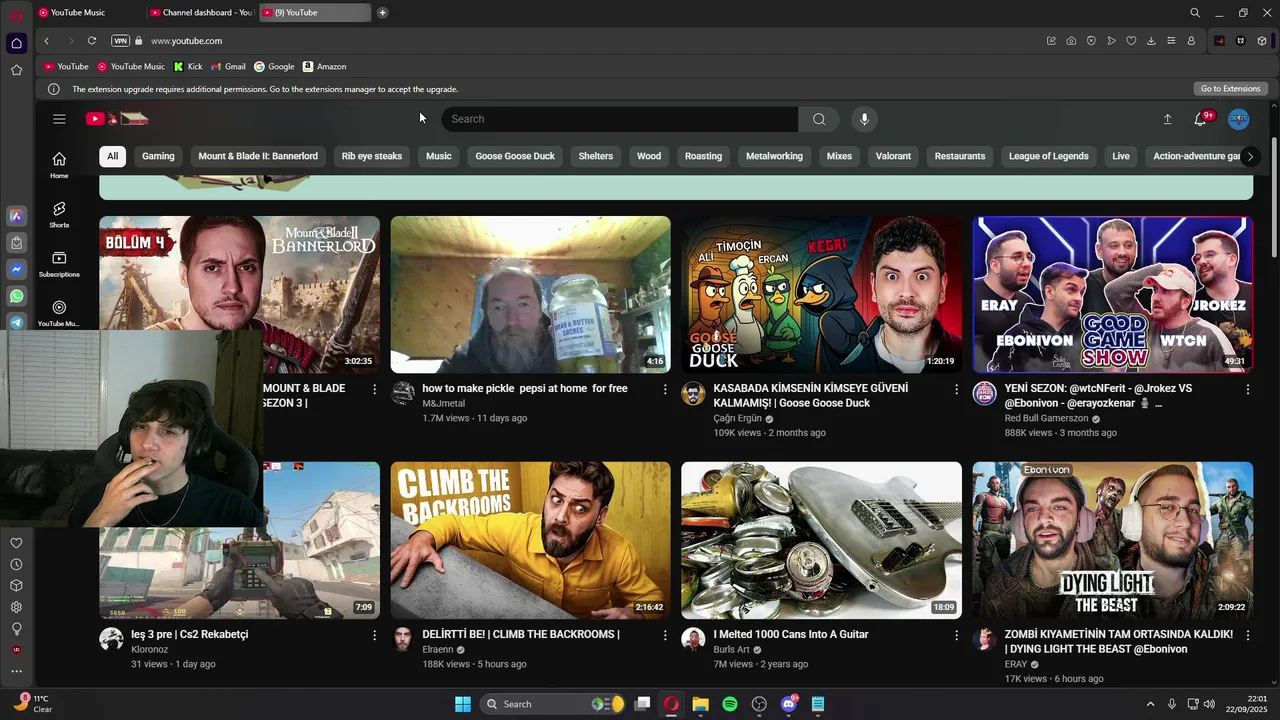The image size is (1280, 720).
Task: Play the Climb the Backrooms thumbnail
Action: pyautogui.click(x=530, y=540)
